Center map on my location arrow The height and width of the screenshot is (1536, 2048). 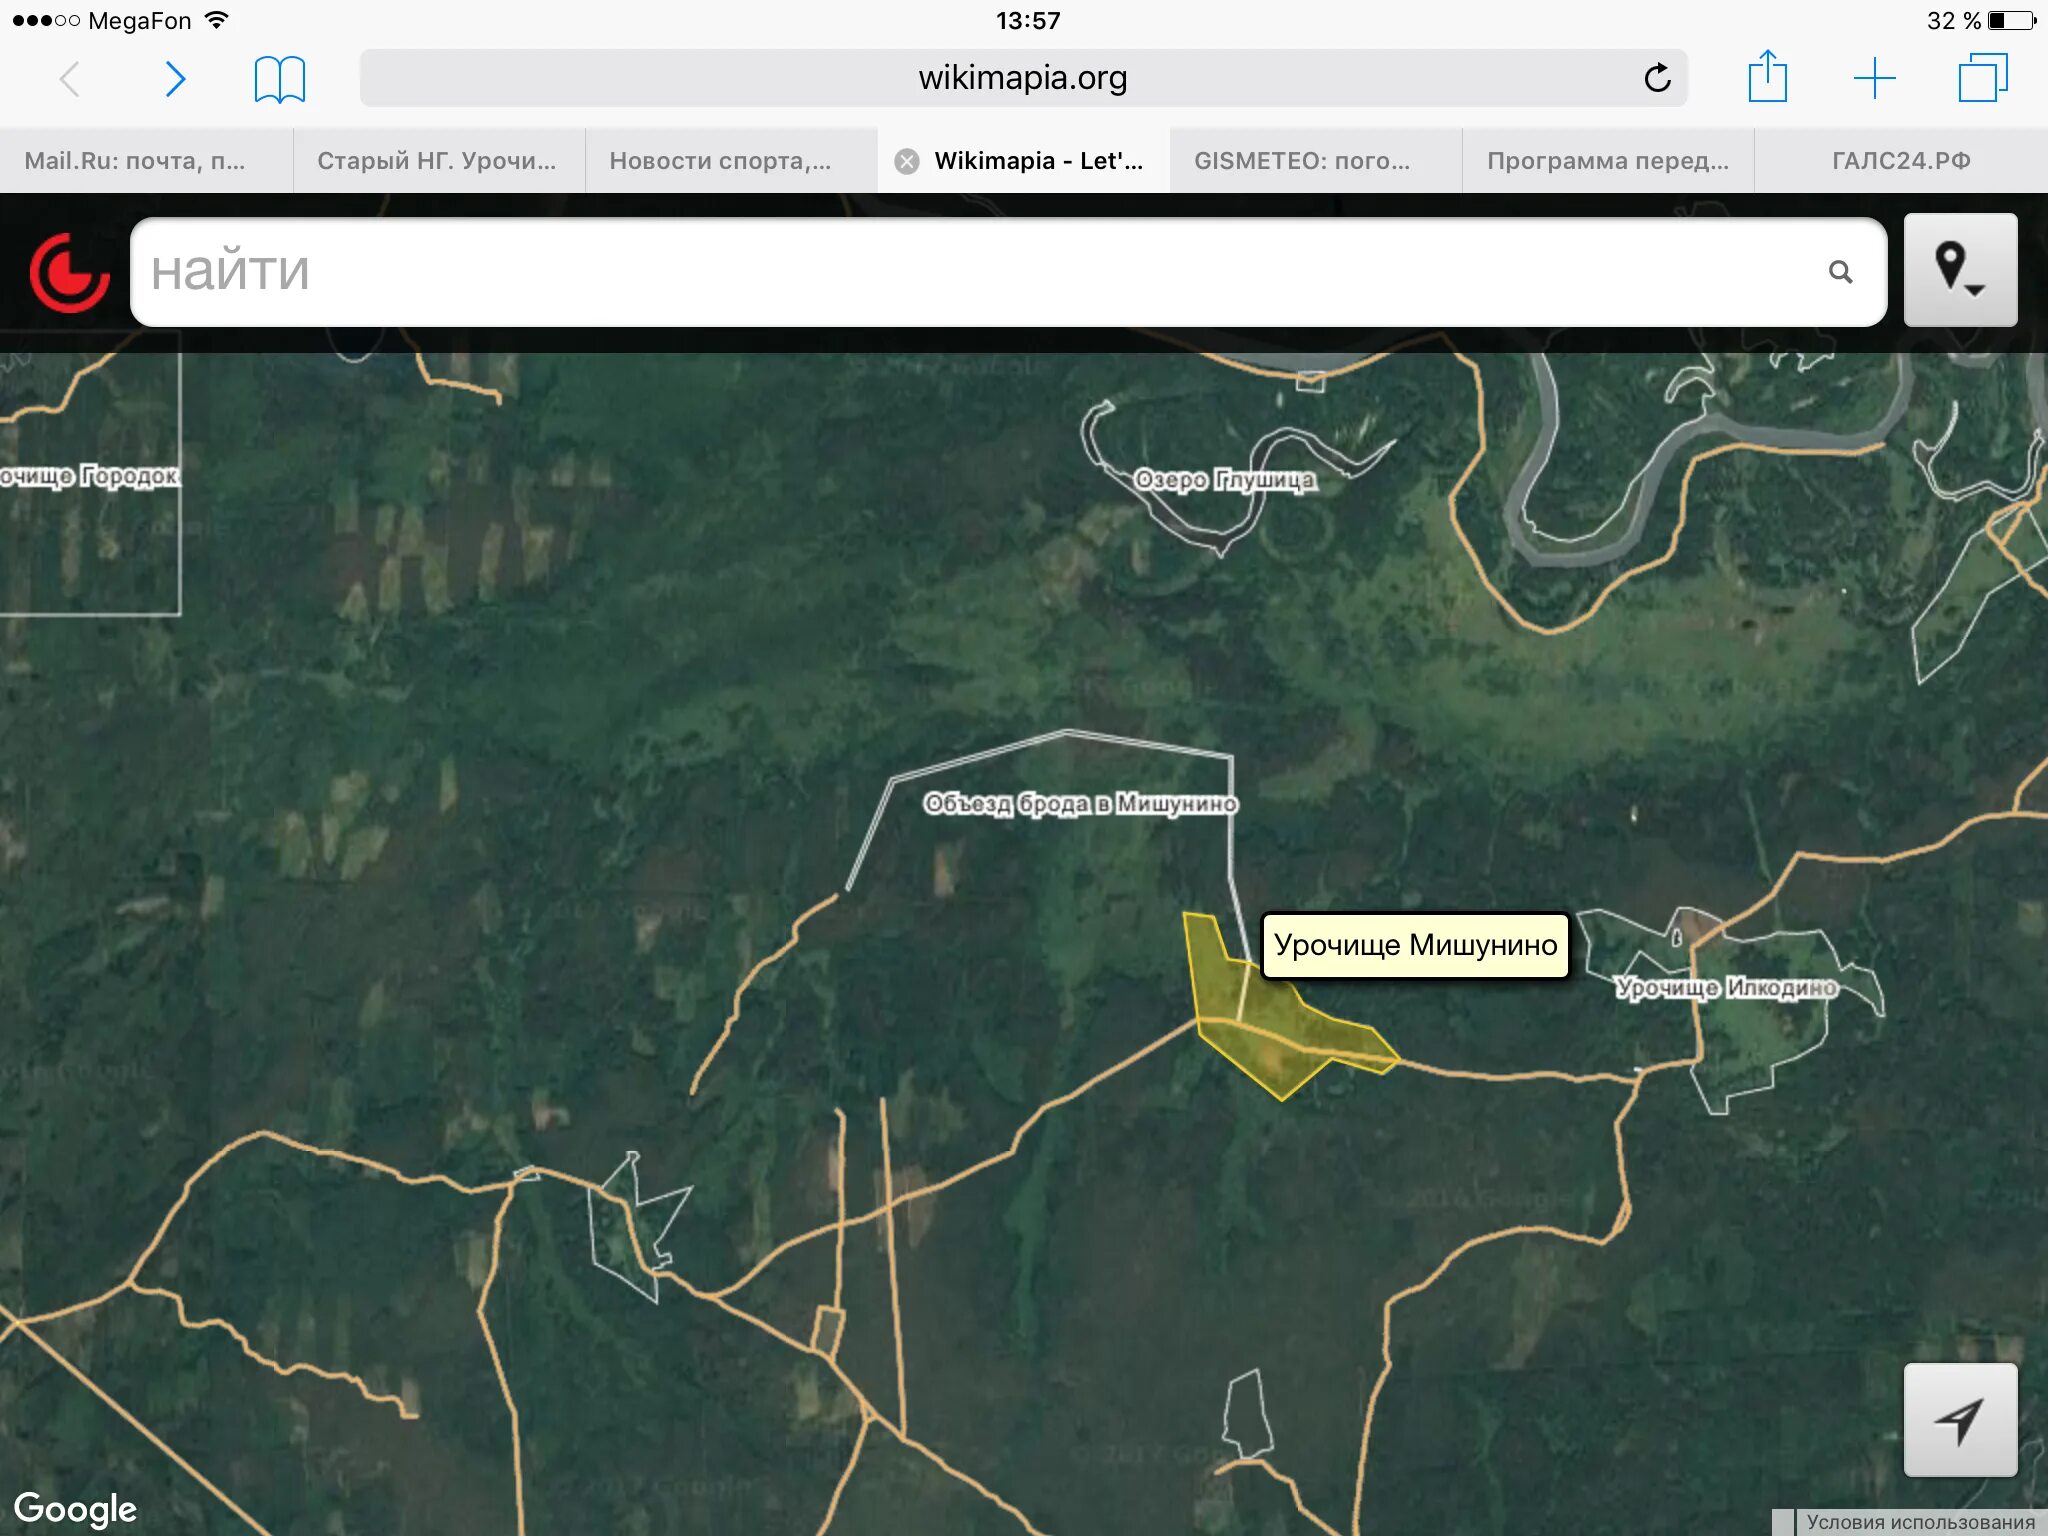[1959, 1419]
